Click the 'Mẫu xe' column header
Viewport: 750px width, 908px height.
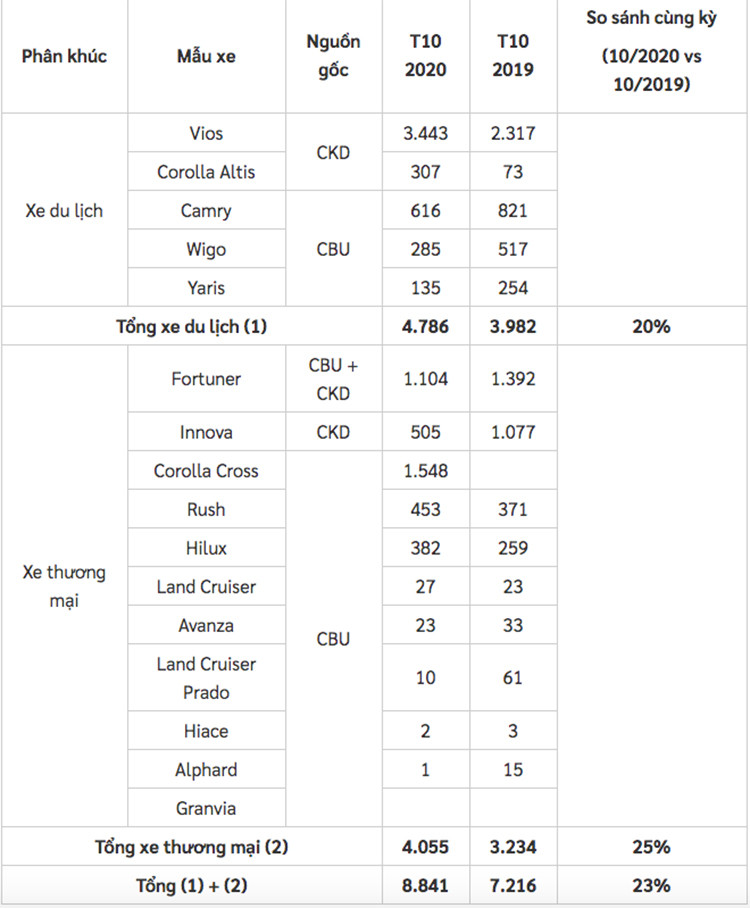[x=206, y=56]
